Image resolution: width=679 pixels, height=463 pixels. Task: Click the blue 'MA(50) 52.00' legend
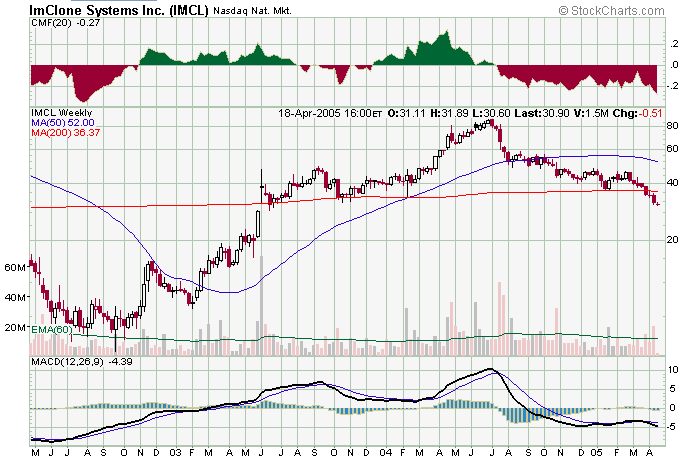coord(63,123)
